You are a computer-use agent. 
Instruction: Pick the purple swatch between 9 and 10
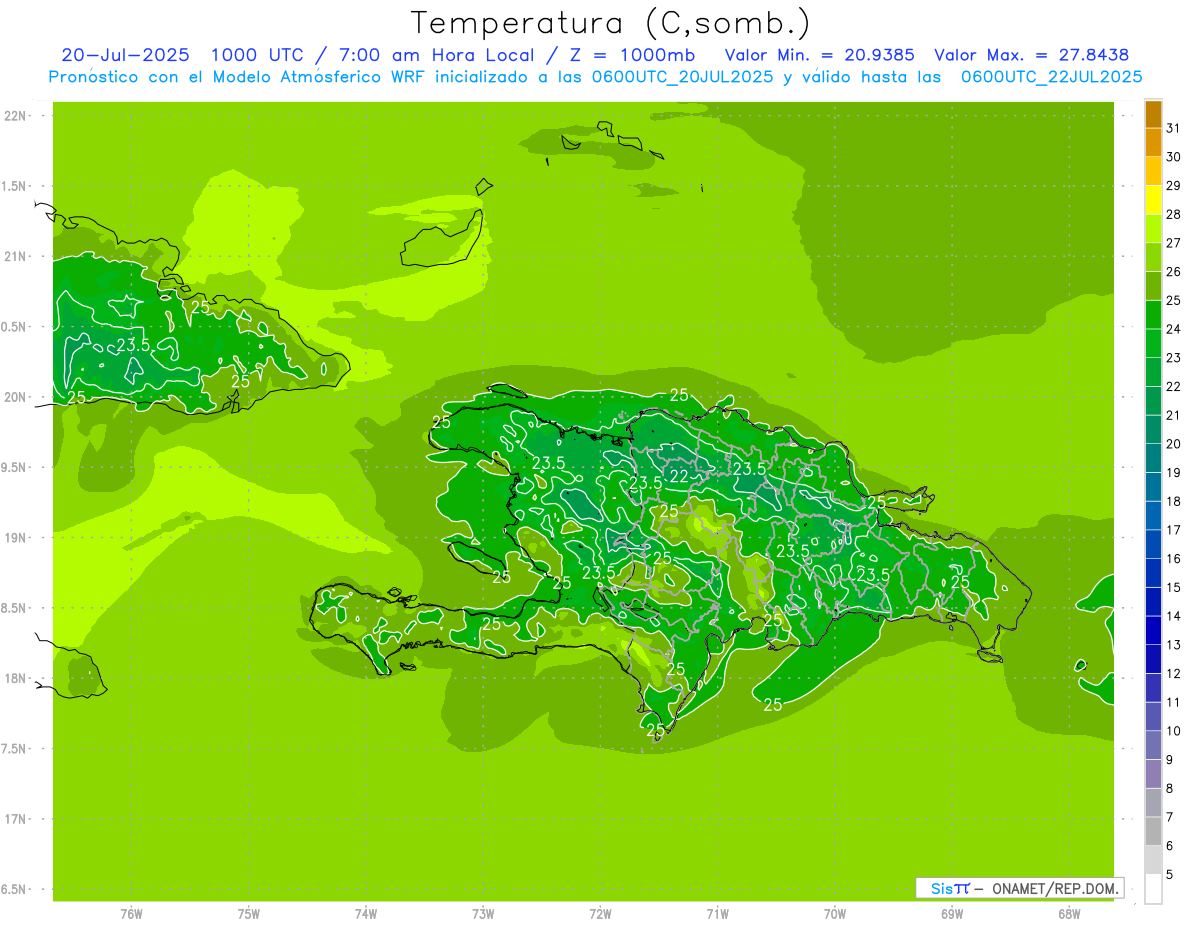tap(1153, 746)
